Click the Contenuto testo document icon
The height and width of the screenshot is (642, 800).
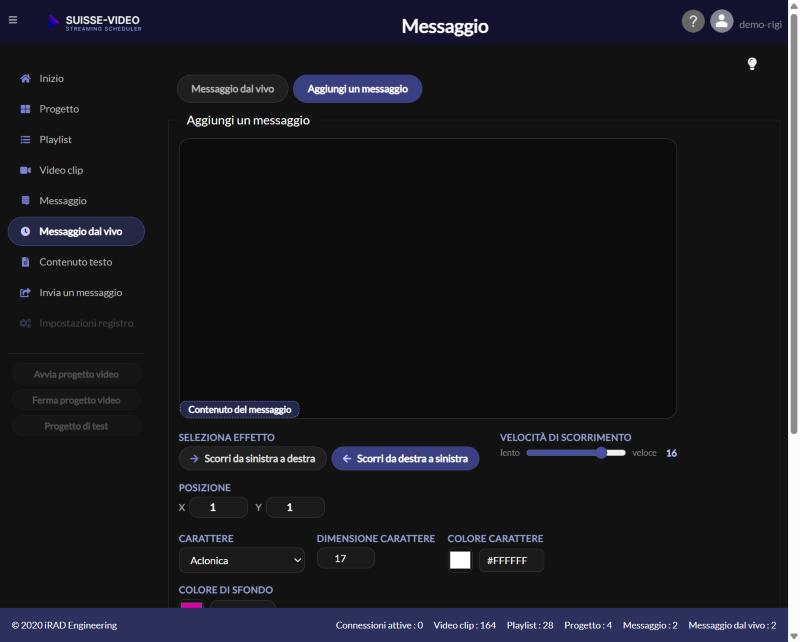tap(25, 262)
